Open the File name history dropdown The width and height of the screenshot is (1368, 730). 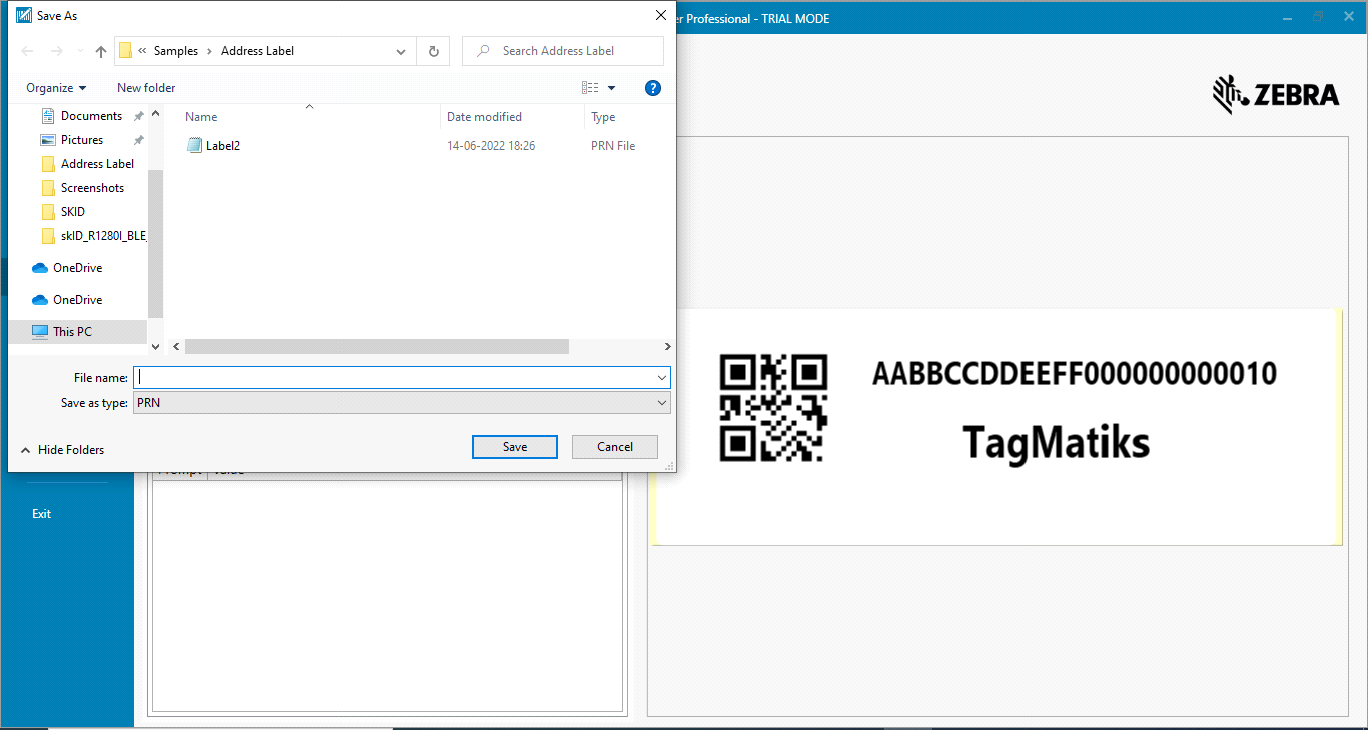(661, 378)
